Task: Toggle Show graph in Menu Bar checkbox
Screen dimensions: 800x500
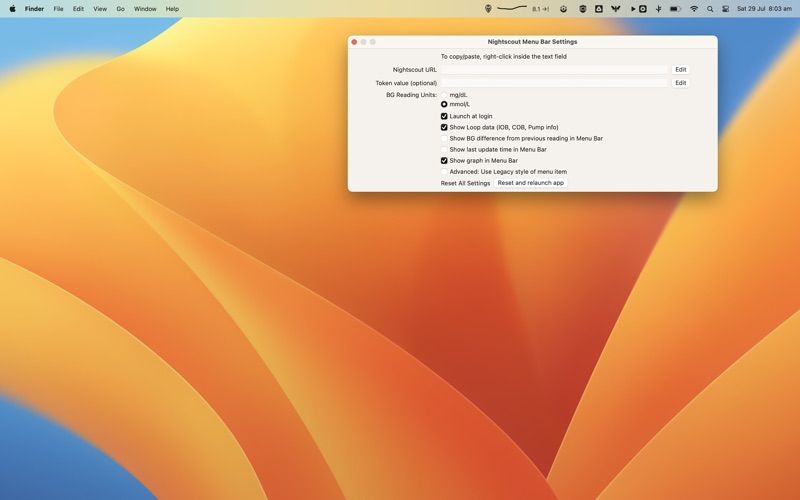Action: (444, 161)
